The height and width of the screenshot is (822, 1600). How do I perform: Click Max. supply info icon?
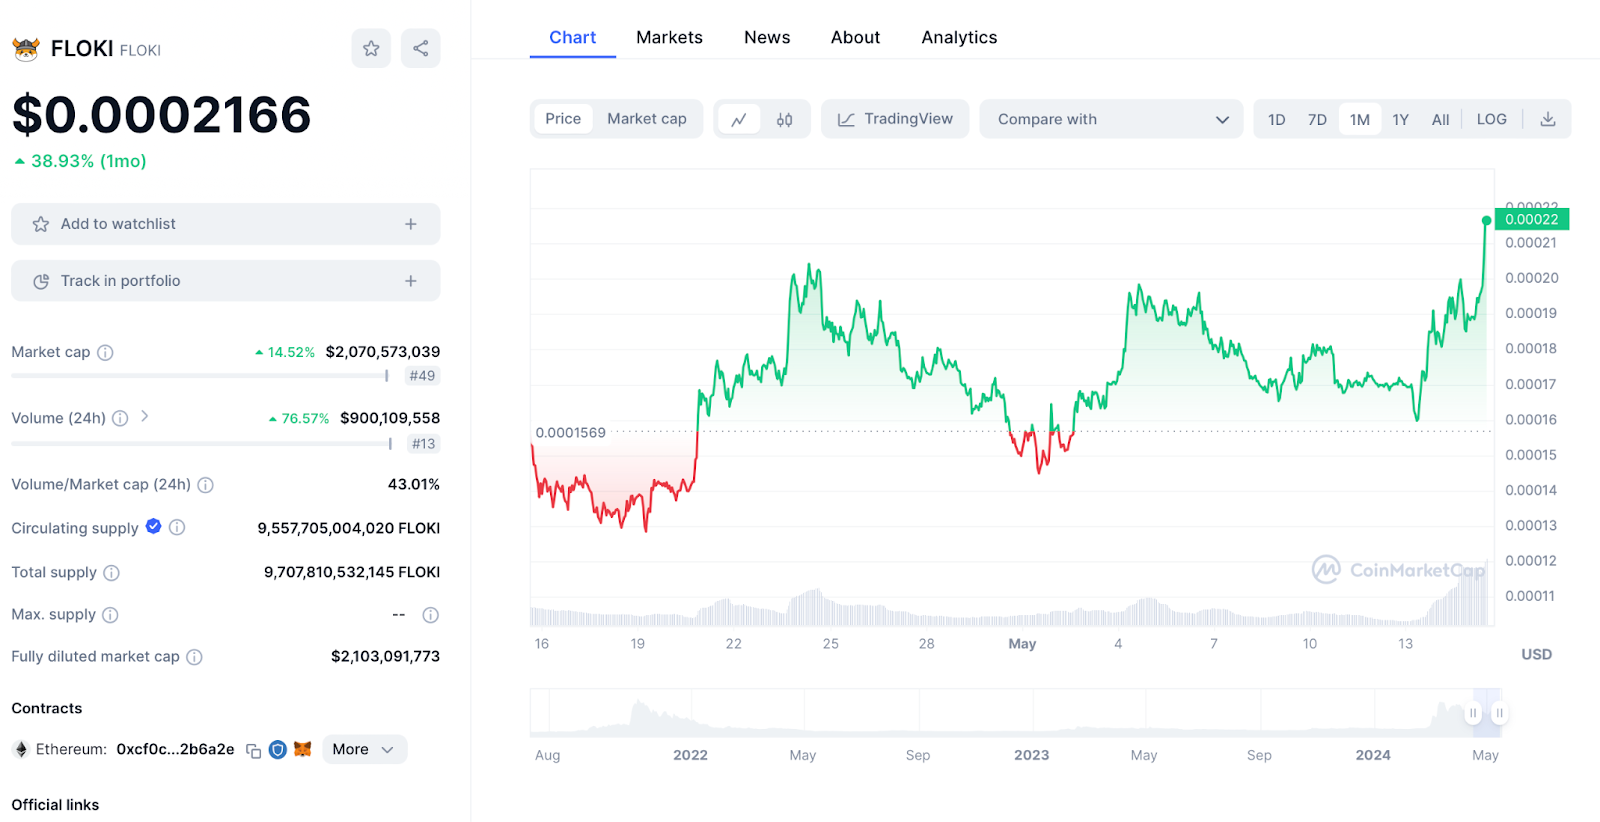[x=110, y=615]
